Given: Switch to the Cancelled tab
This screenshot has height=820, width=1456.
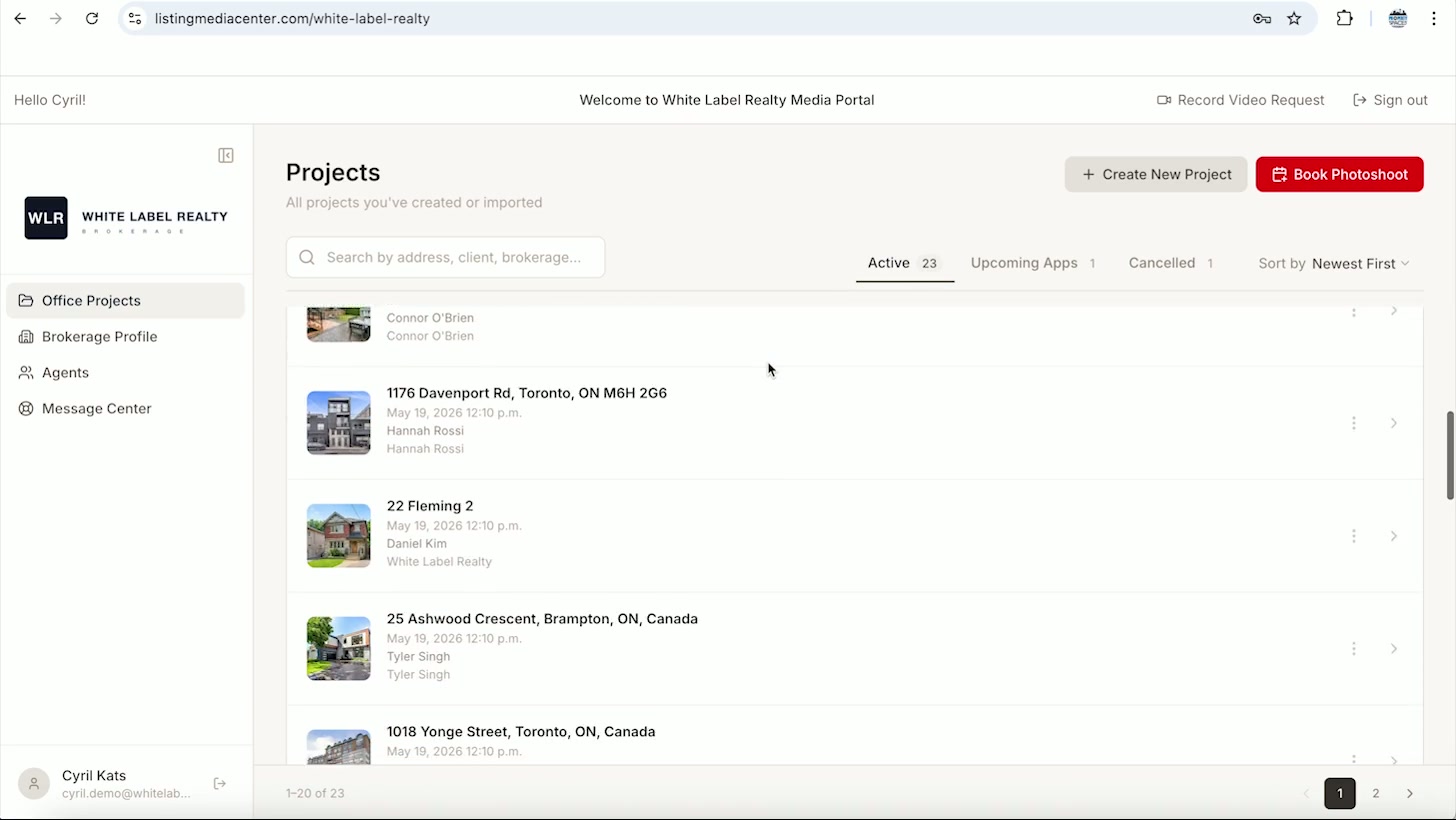Looking at the screenshot, I should (1171, 263).
